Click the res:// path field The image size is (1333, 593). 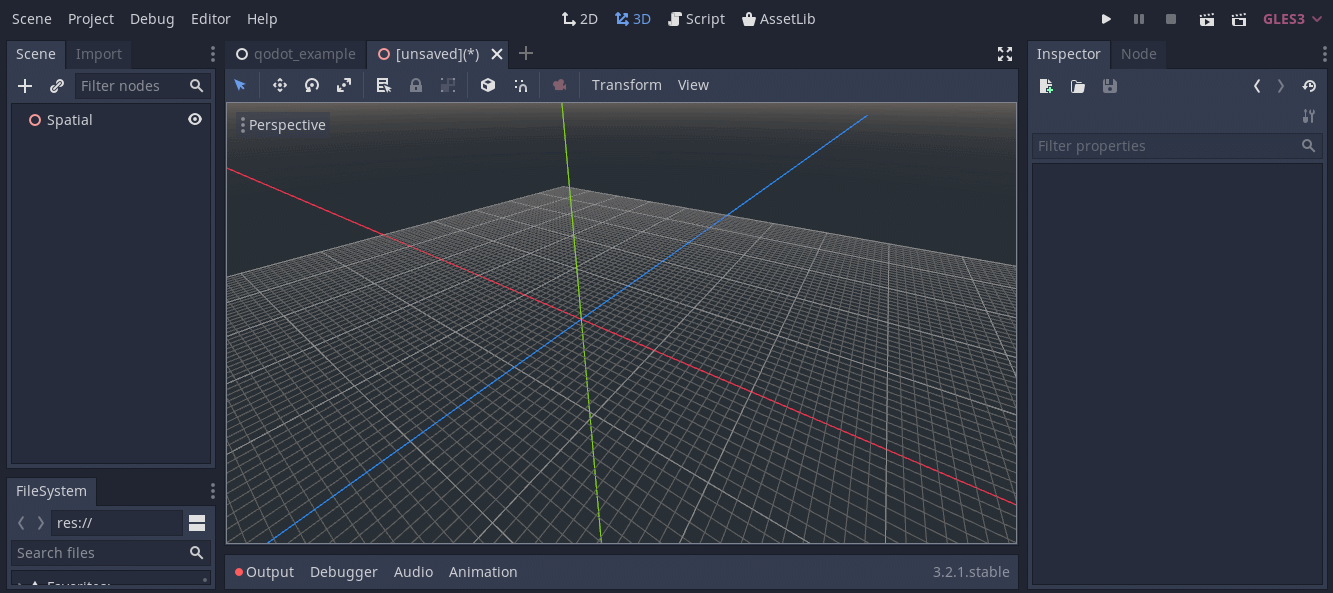click(x=117, y=523)
